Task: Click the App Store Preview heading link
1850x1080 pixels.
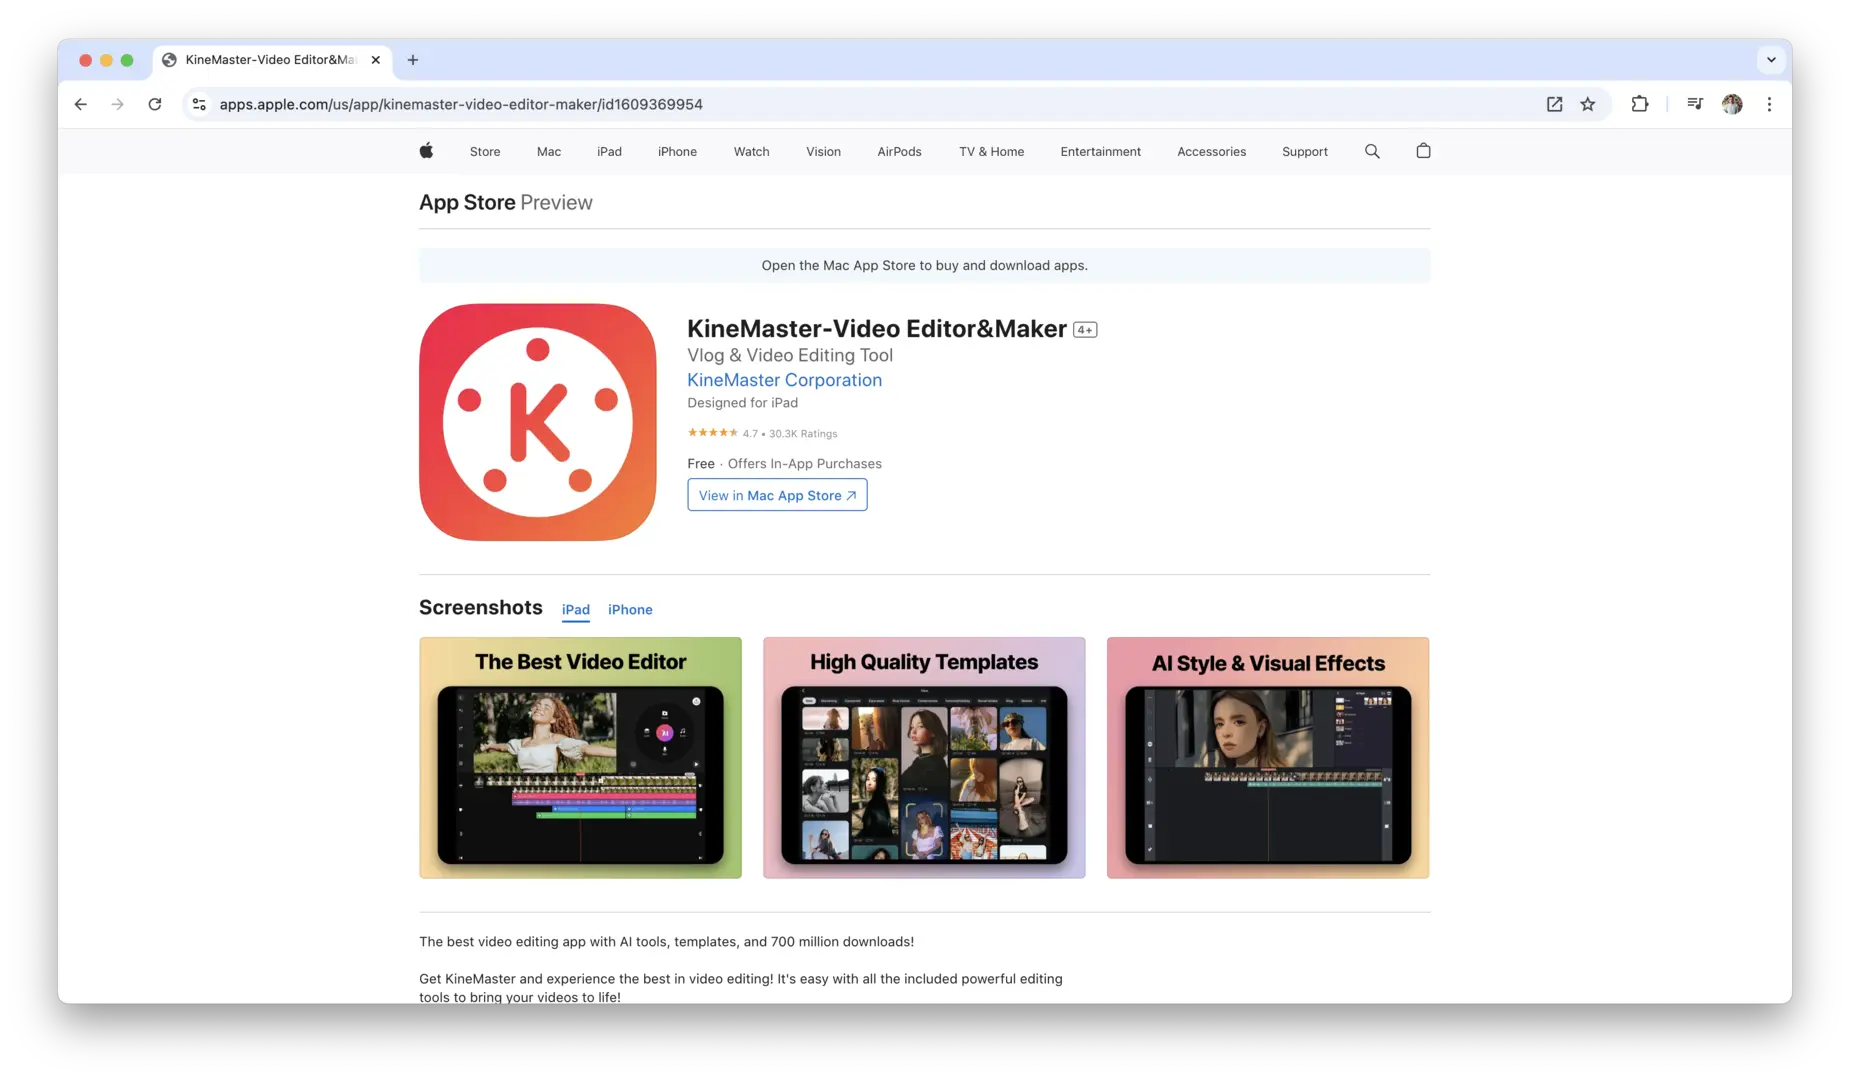Action: point(505,202)
